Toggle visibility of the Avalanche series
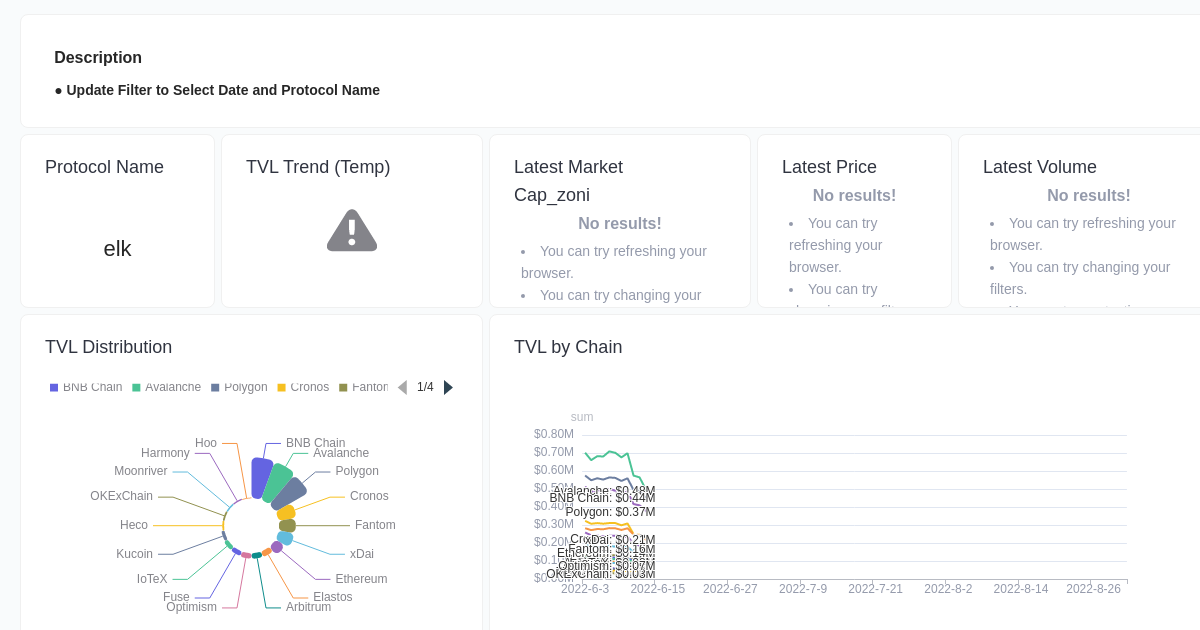 (166, 387)
